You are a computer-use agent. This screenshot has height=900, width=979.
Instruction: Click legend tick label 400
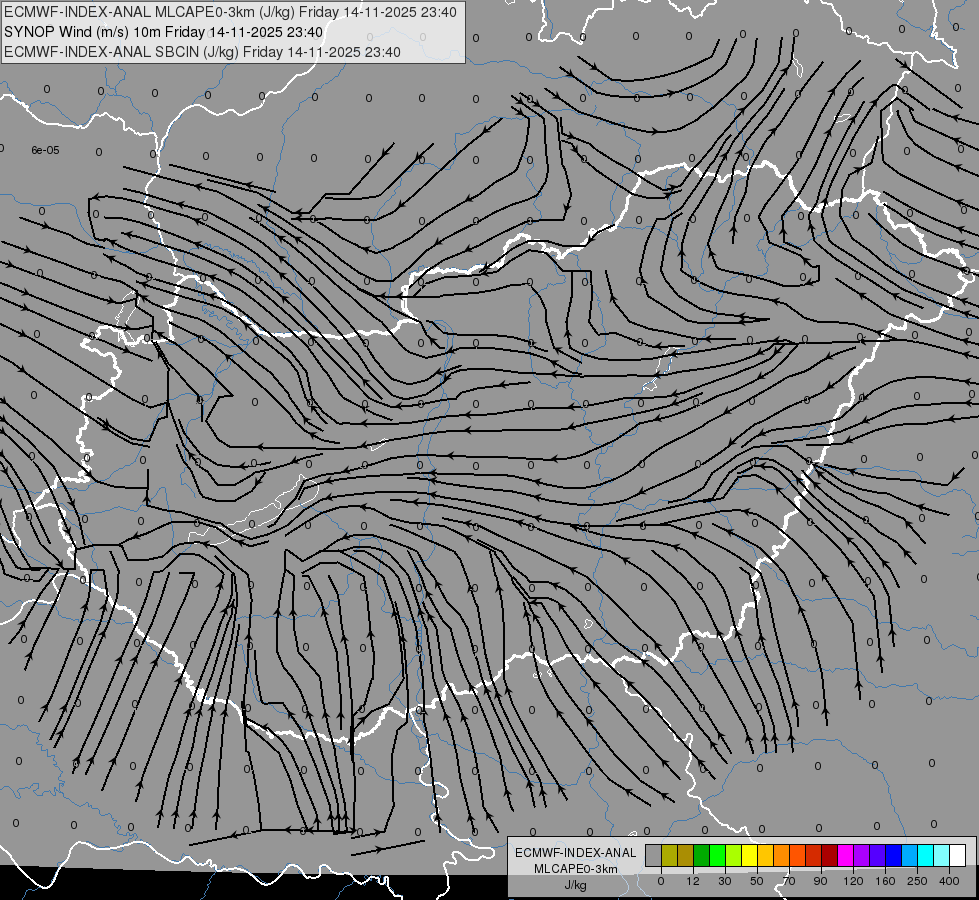click(950, 881)
